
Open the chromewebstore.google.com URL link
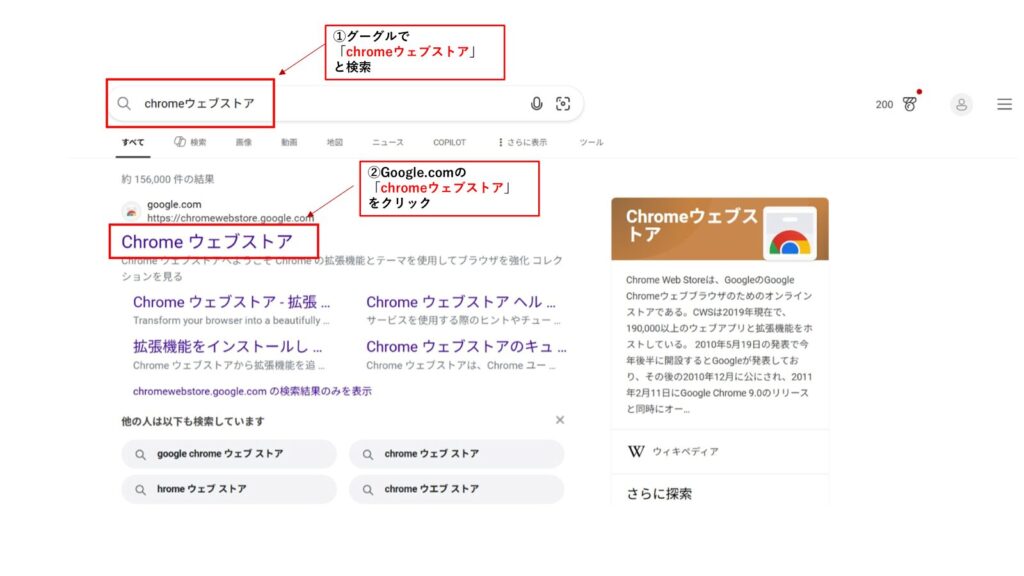231,218
